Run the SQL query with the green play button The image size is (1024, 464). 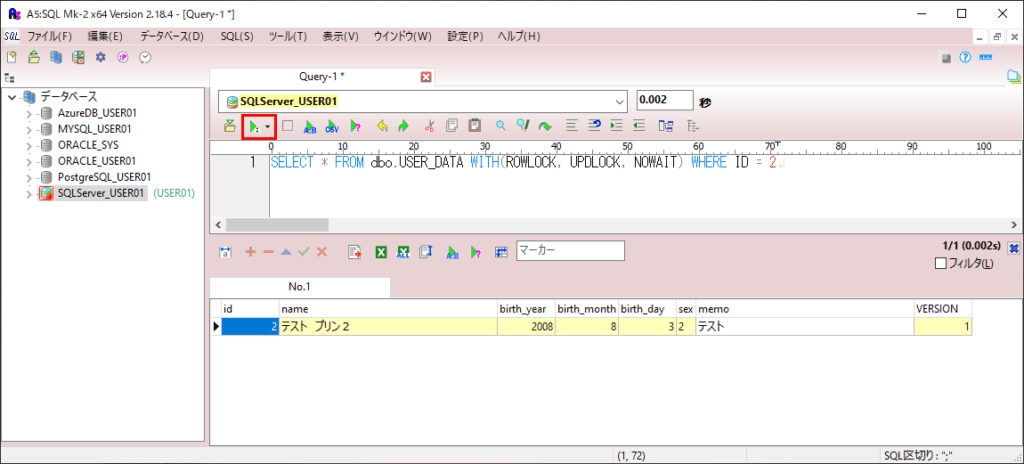(255, 127)
